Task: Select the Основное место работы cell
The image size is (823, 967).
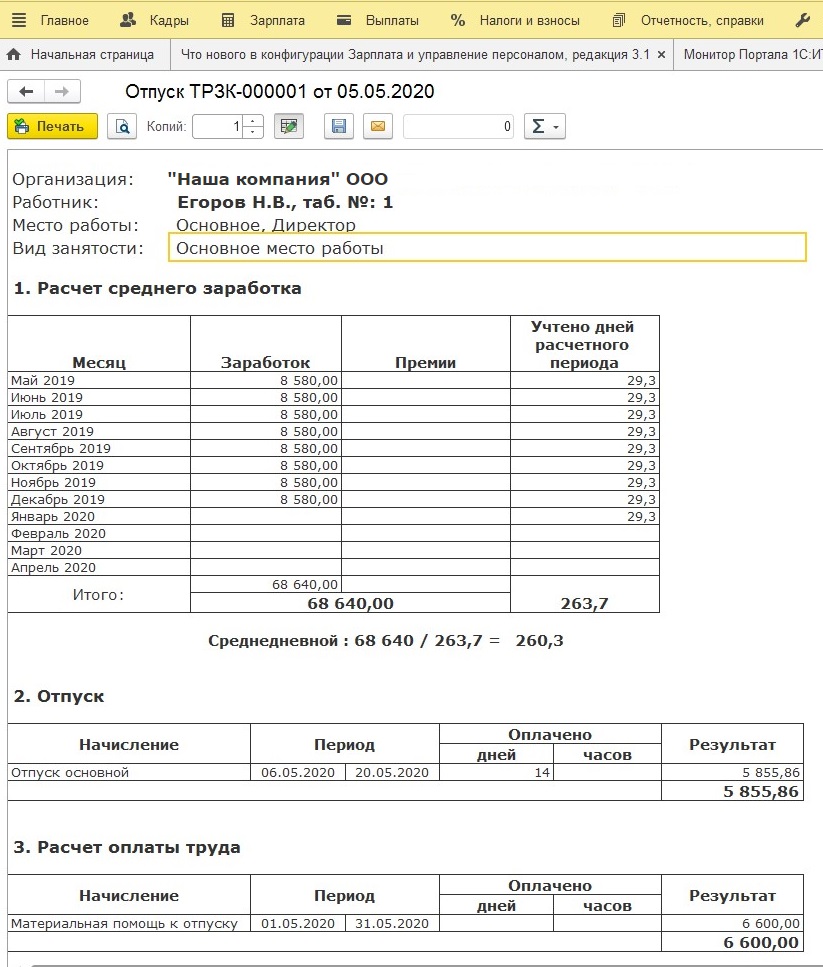Action: (x=487, y=248)
